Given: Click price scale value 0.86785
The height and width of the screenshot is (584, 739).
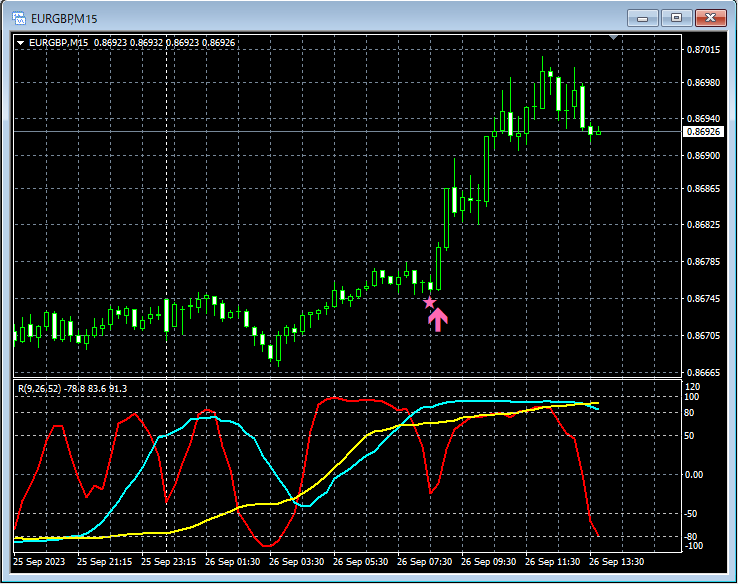Looking at the screenshot, I should pyautogui.click(x=703, y=262).
